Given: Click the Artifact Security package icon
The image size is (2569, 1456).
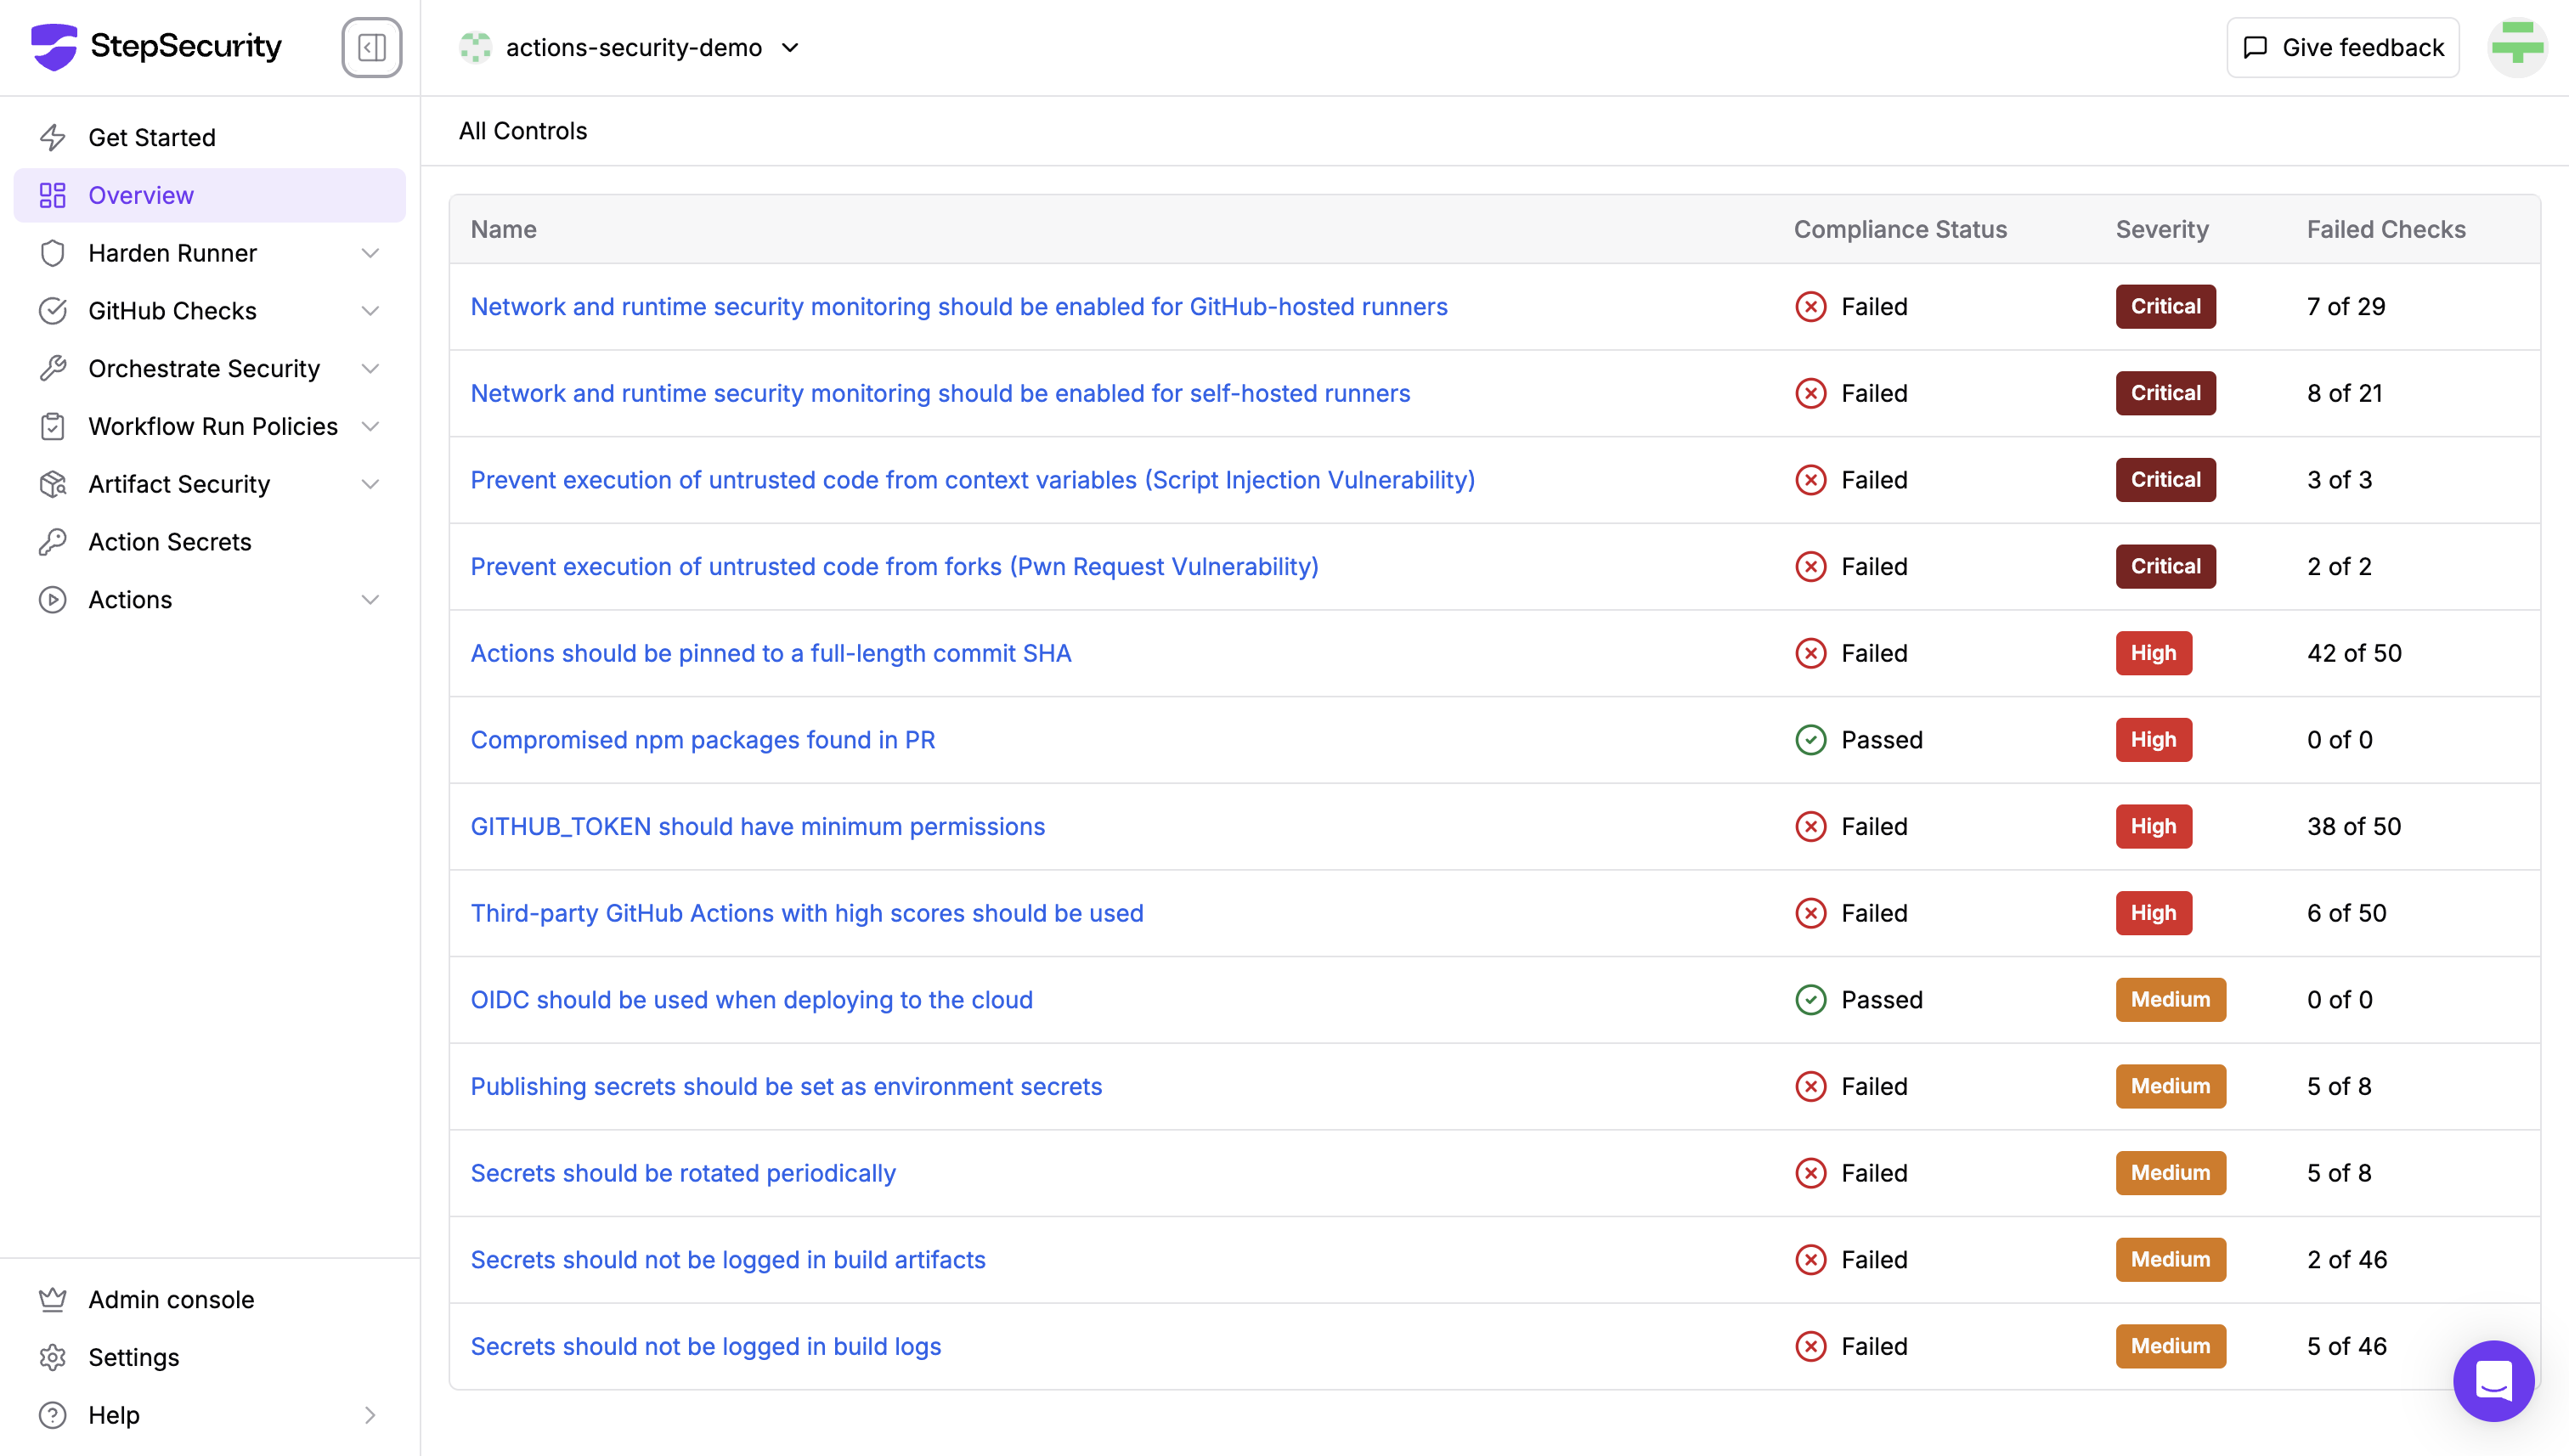Looking at the screenshot, I should [x=53, y=484].
